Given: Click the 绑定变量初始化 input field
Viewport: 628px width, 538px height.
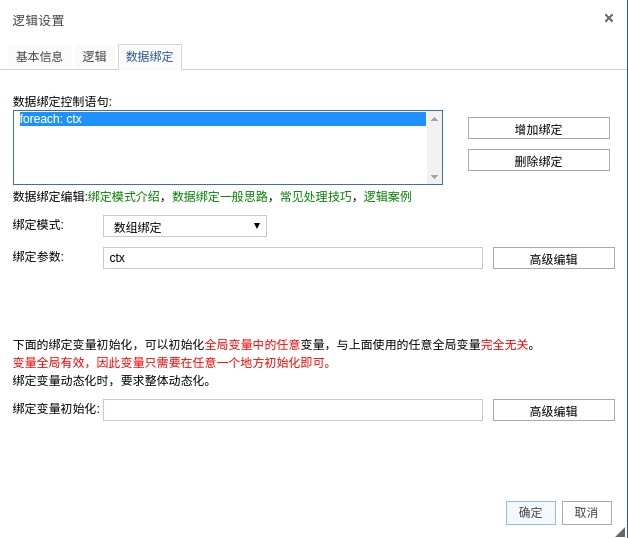Looking at the screenshot, I should point(292,410).
